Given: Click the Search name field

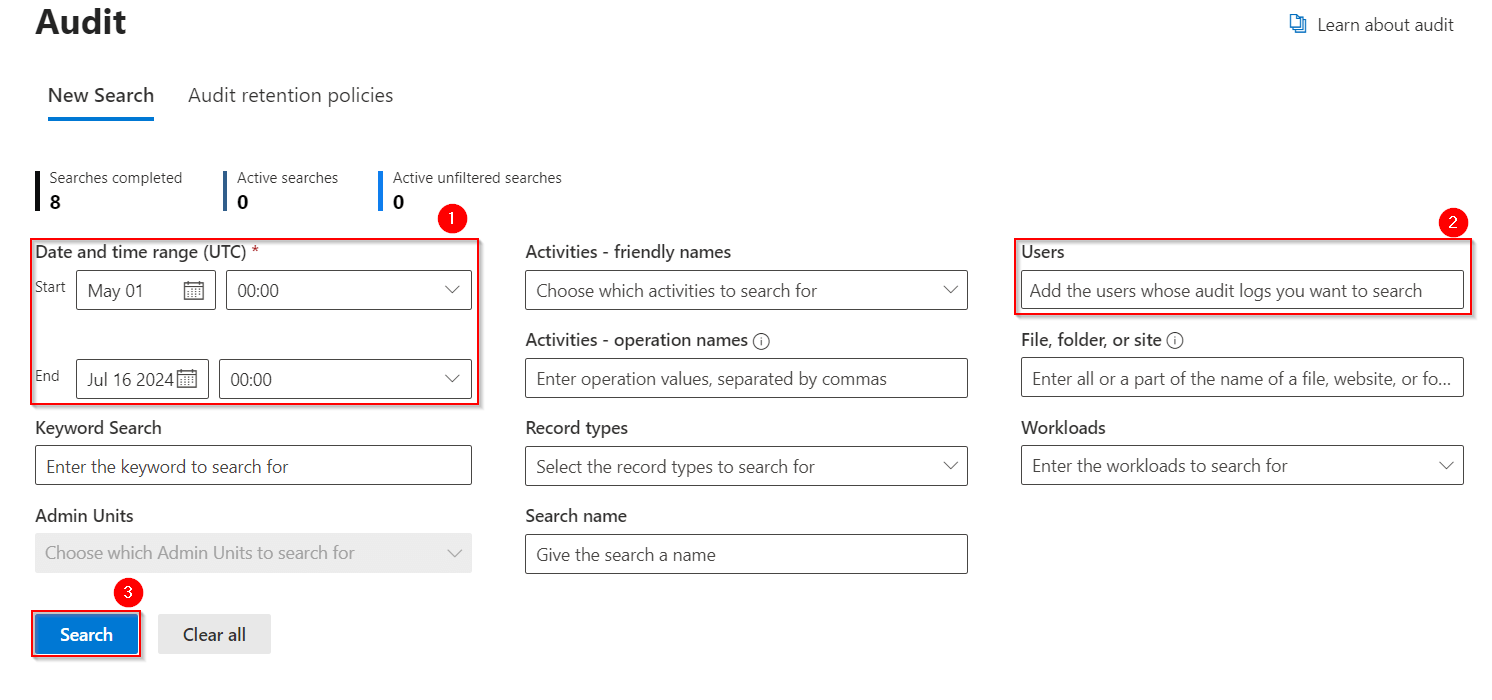Looking at the screenshot, I should 746,554.
